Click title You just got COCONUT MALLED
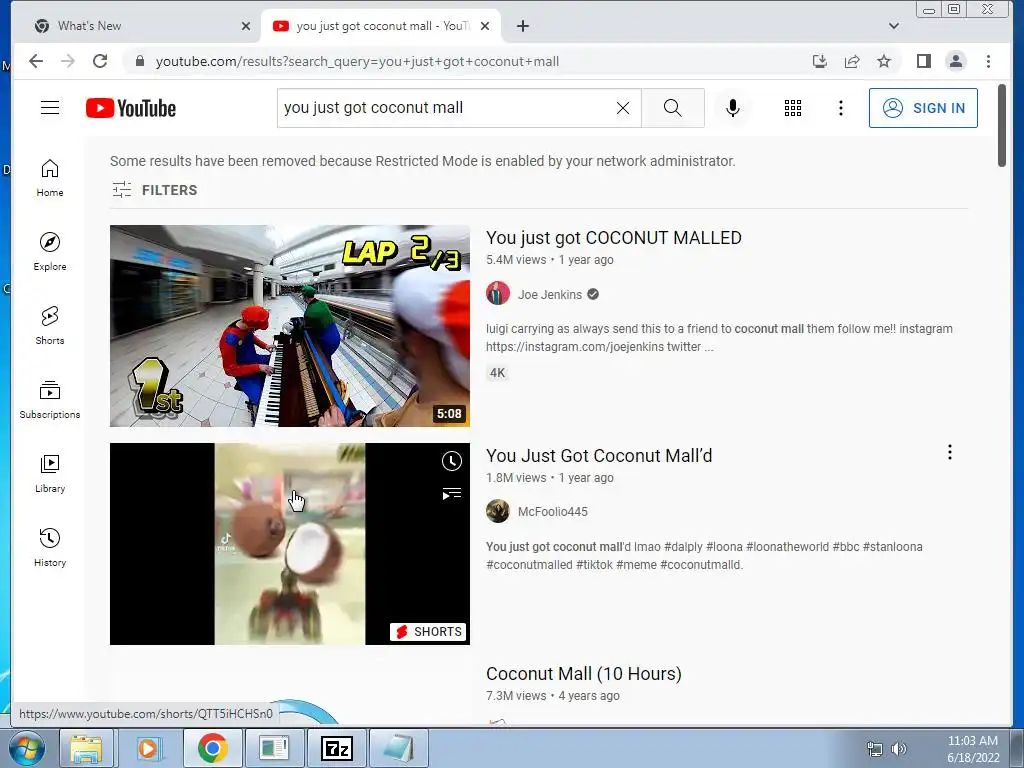The height and width of the screenshot is (768, 1024). click(613, 238)
